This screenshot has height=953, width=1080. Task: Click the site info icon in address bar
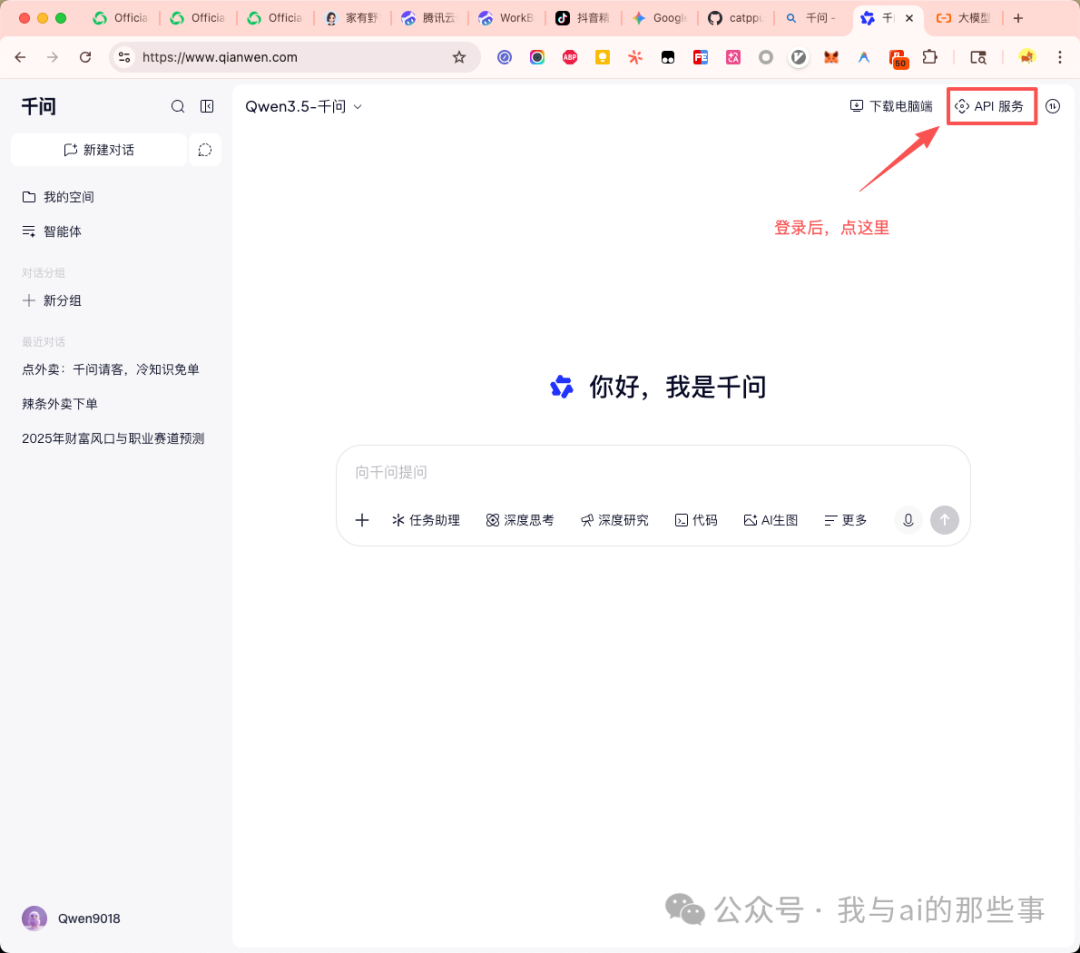click(x=124, y=57)
